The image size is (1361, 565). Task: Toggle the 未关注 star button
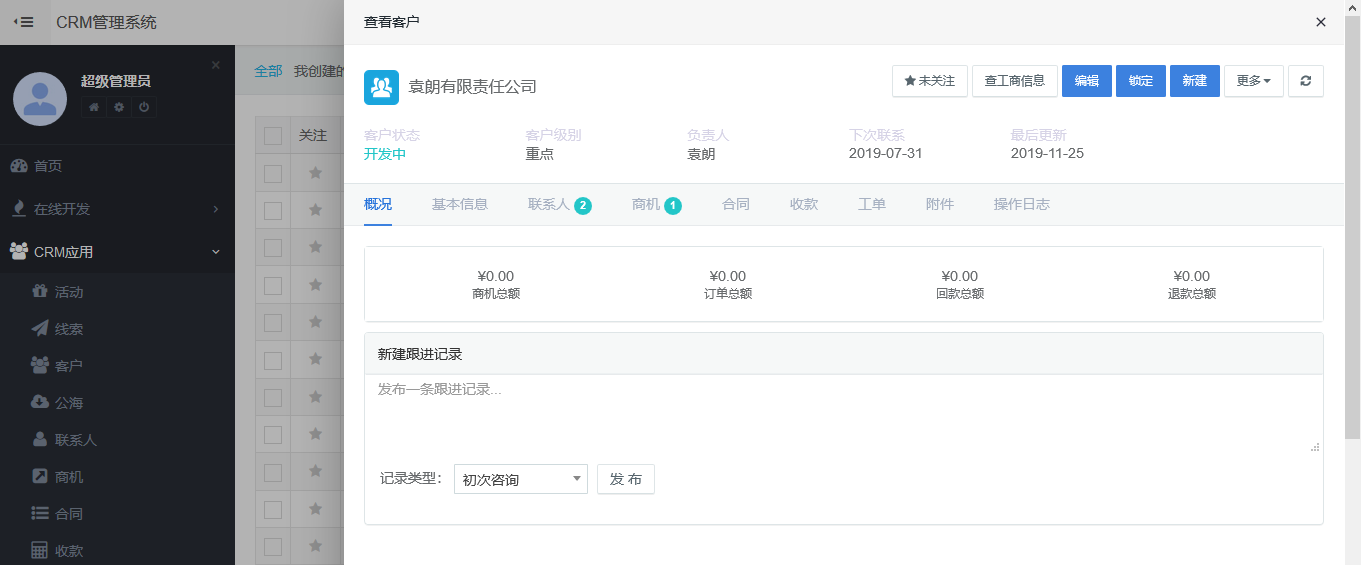929,81
